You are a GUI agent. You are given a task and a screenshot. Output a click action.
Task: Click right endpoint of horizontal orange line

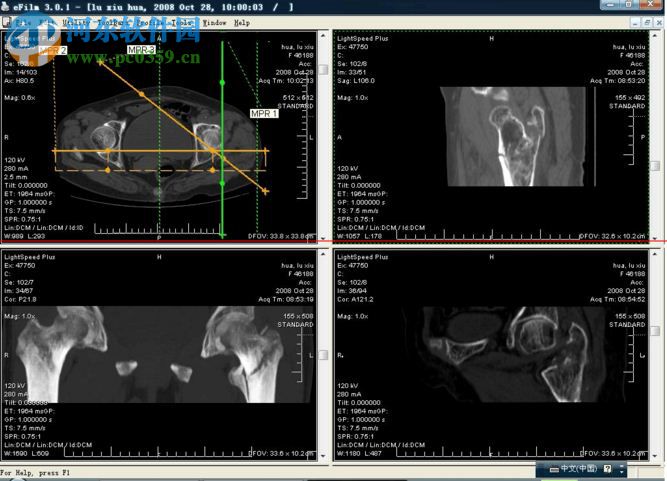click(x=266, y=151)
